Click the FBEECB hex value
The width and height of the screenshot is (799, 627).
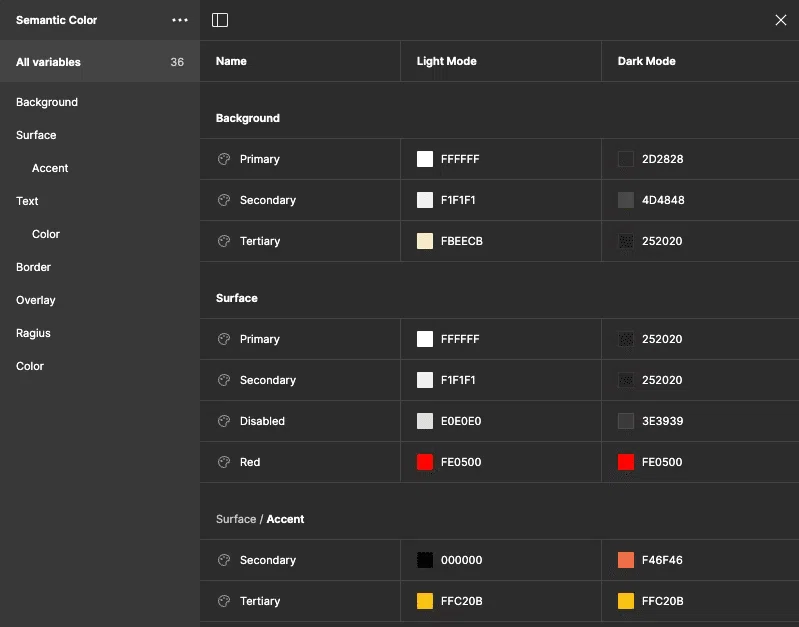461,241
